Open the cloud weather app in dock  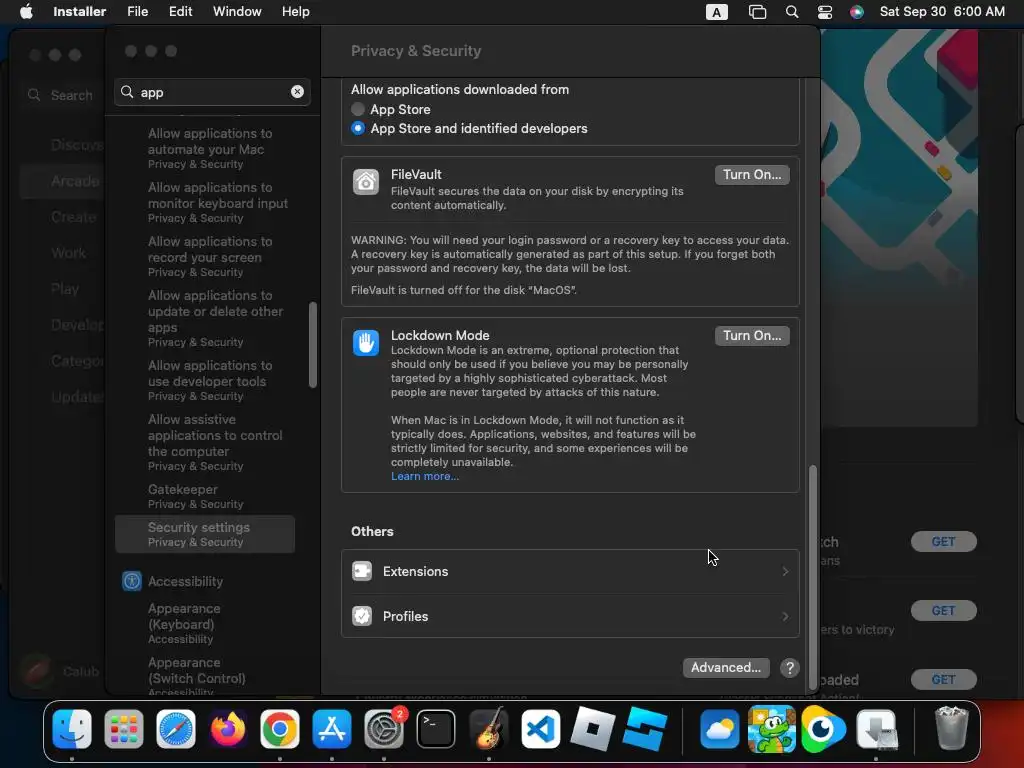(x=720, y=729)
